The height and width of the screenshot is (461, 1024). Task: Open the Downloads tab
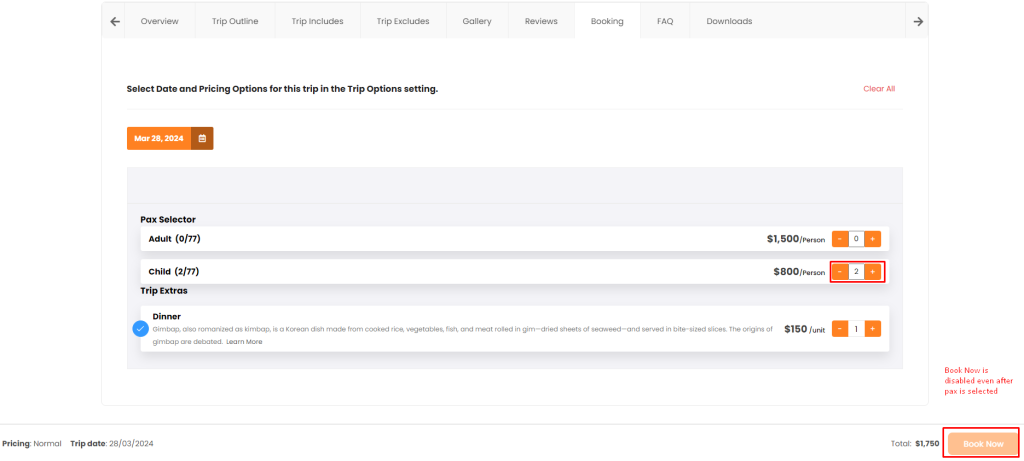pyautogui.click(x=729, y=21)
